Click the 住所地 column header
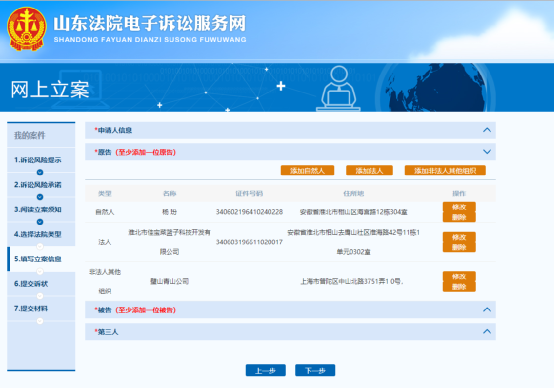Viewport: 554px width, 389px height. 353,194
